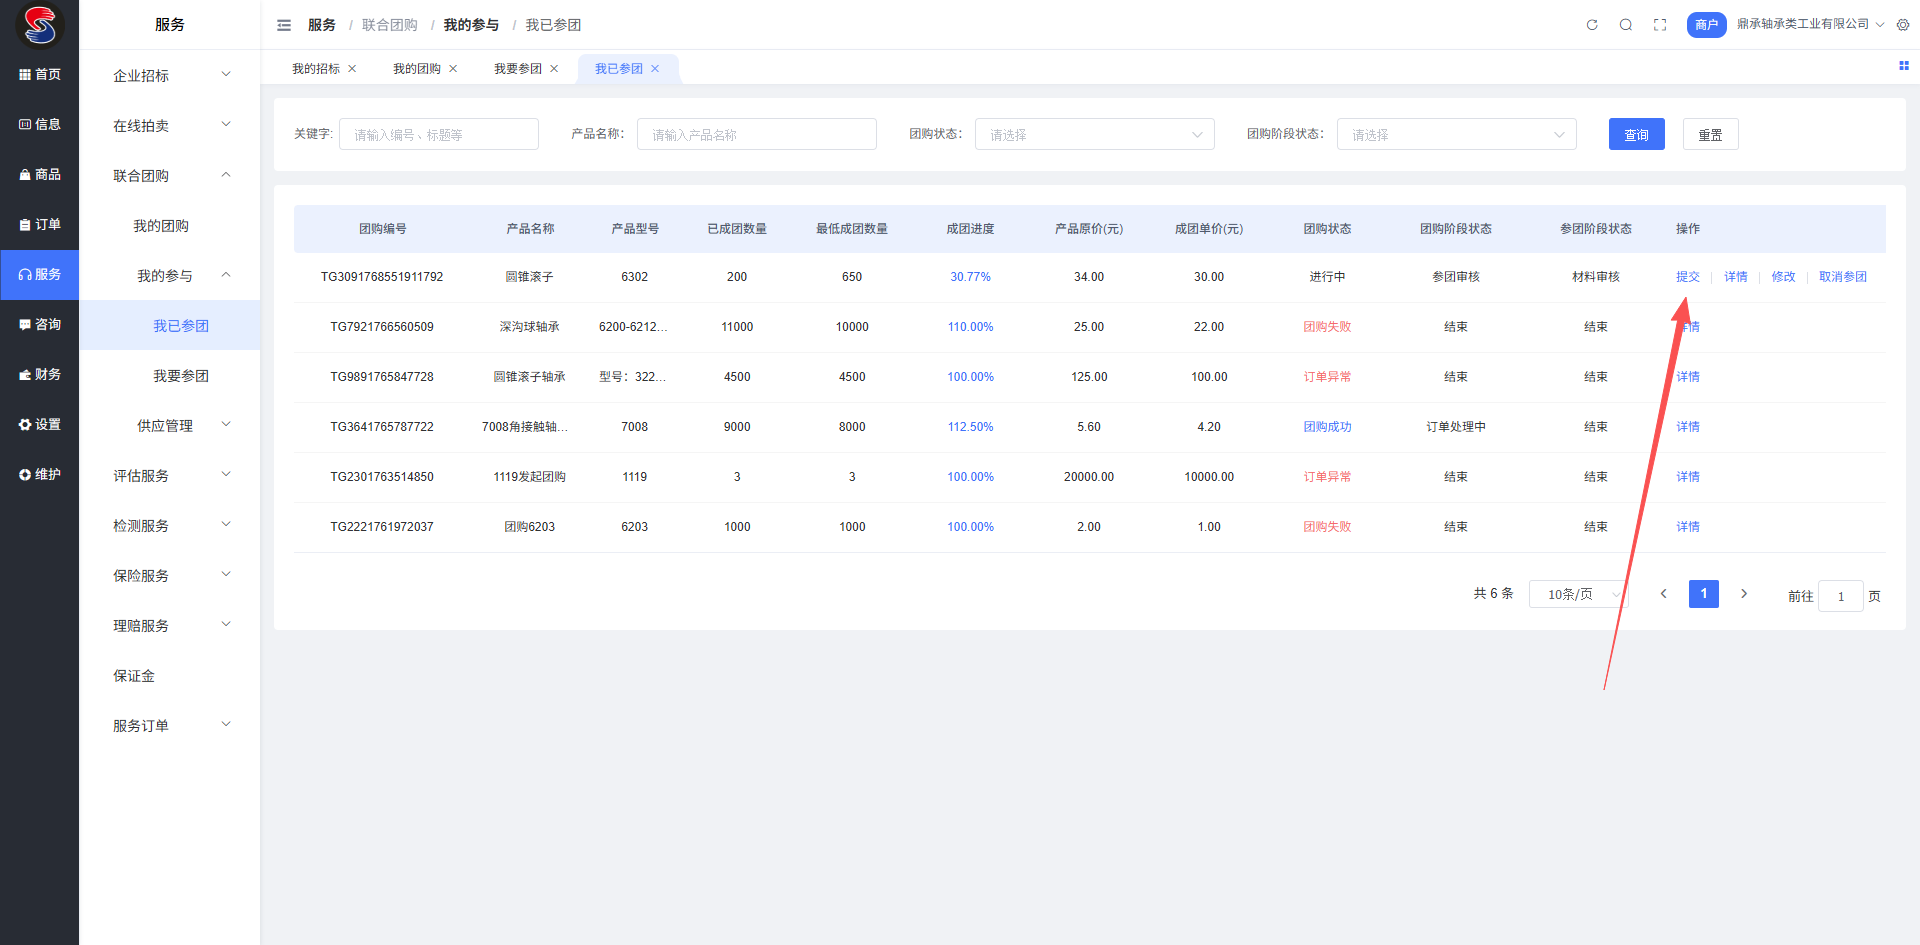Toggle fullscreen mode icon
The image size is (1920, 945).
(x=1660, y=25)
